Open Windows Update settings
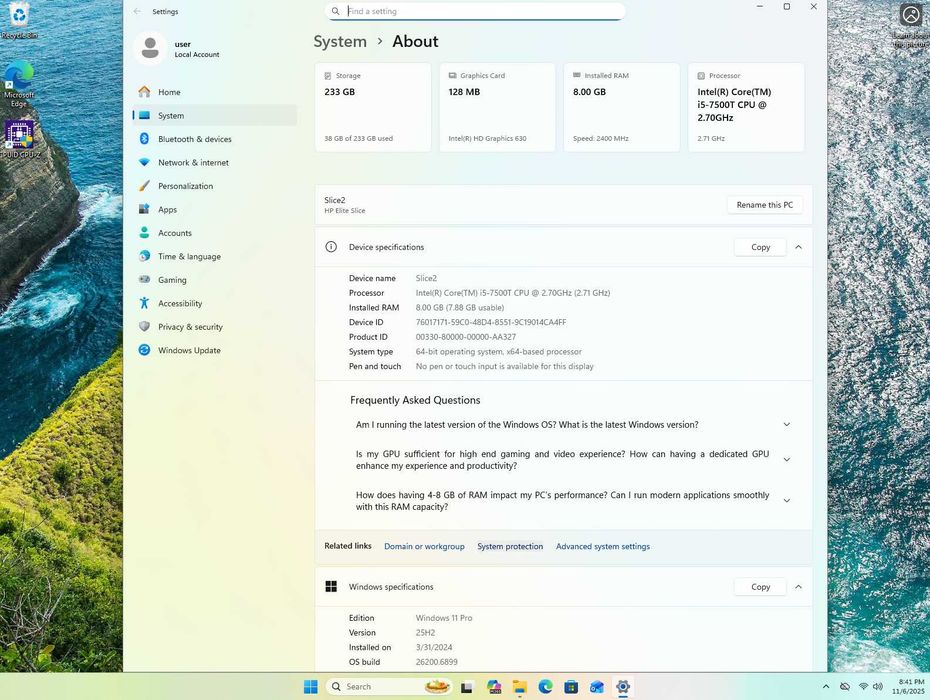Screen dimensions: 930x700 (x=215, y=350)
